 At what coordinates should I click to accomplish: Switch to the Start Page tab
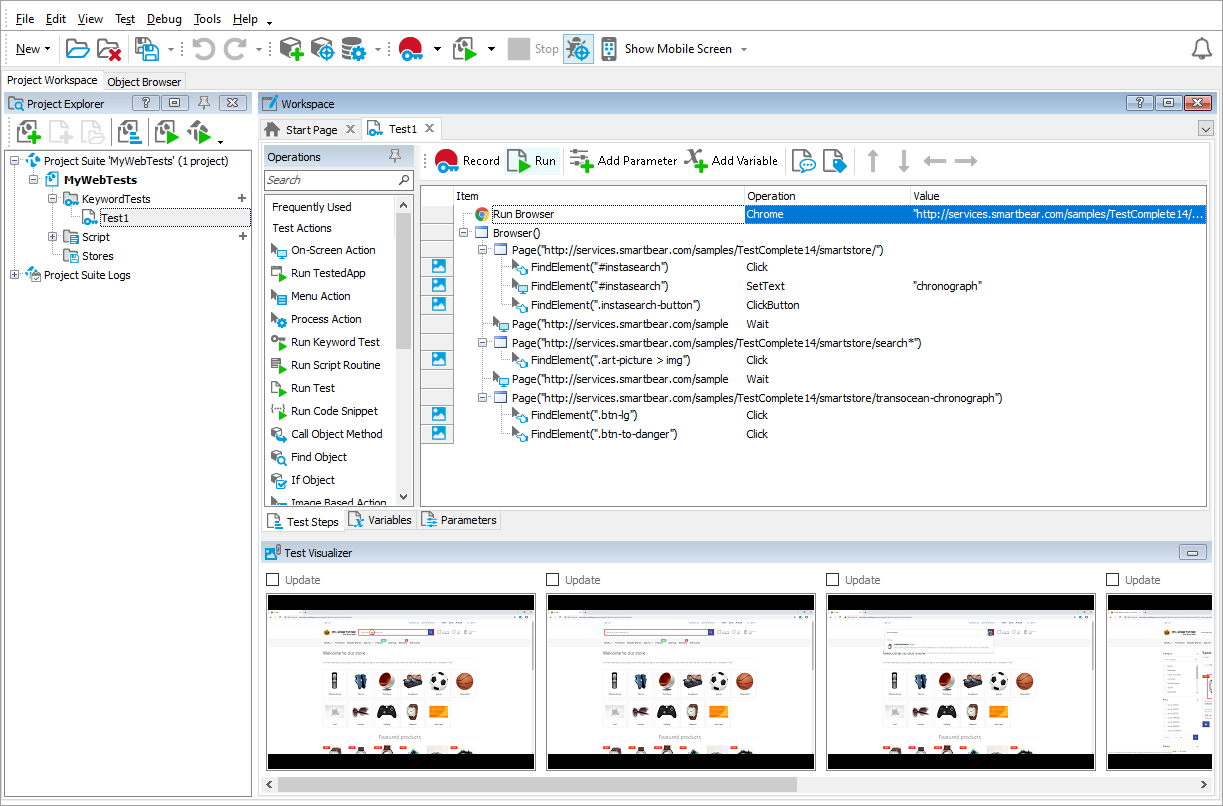click(310, 128)
